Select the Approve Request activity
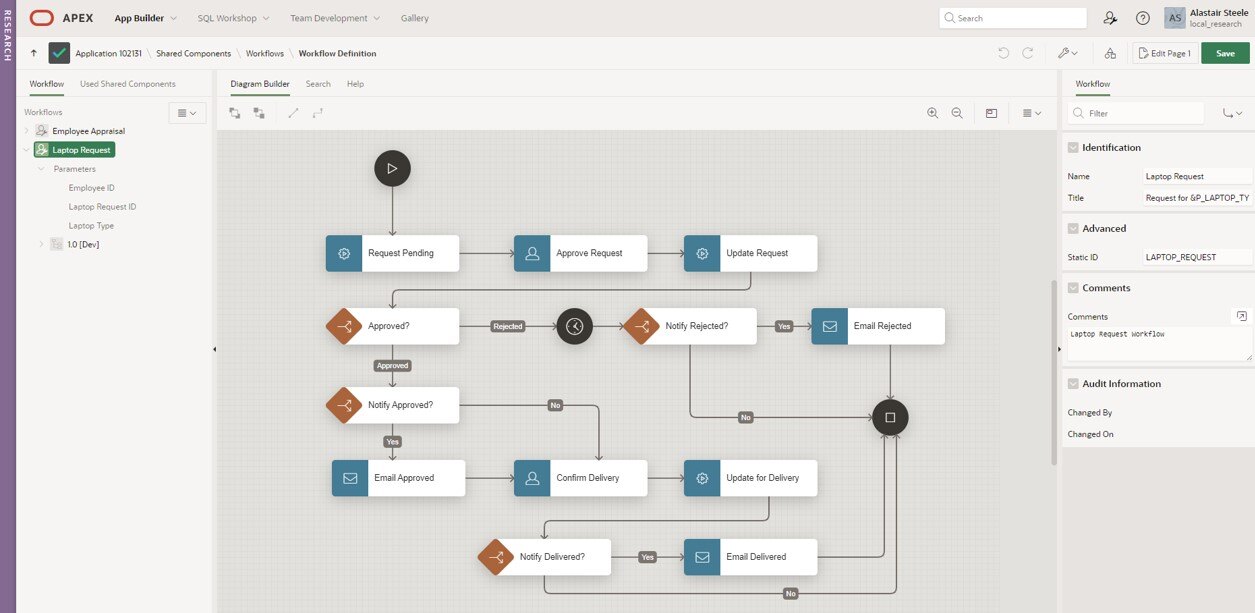 [x=580, y=253]
